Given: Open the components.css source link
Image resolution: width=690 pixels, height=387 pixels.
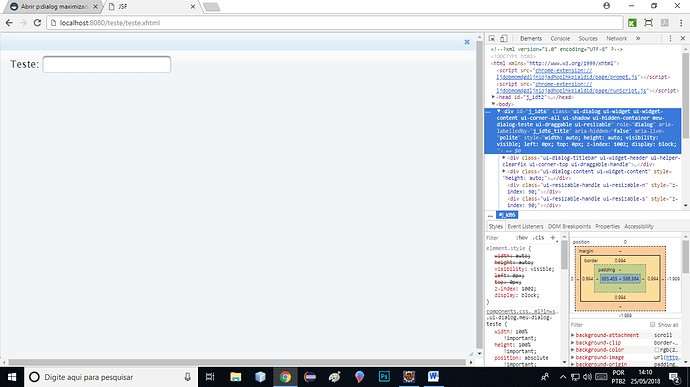Looking at the screenshot, I should [x=521, y=311].
